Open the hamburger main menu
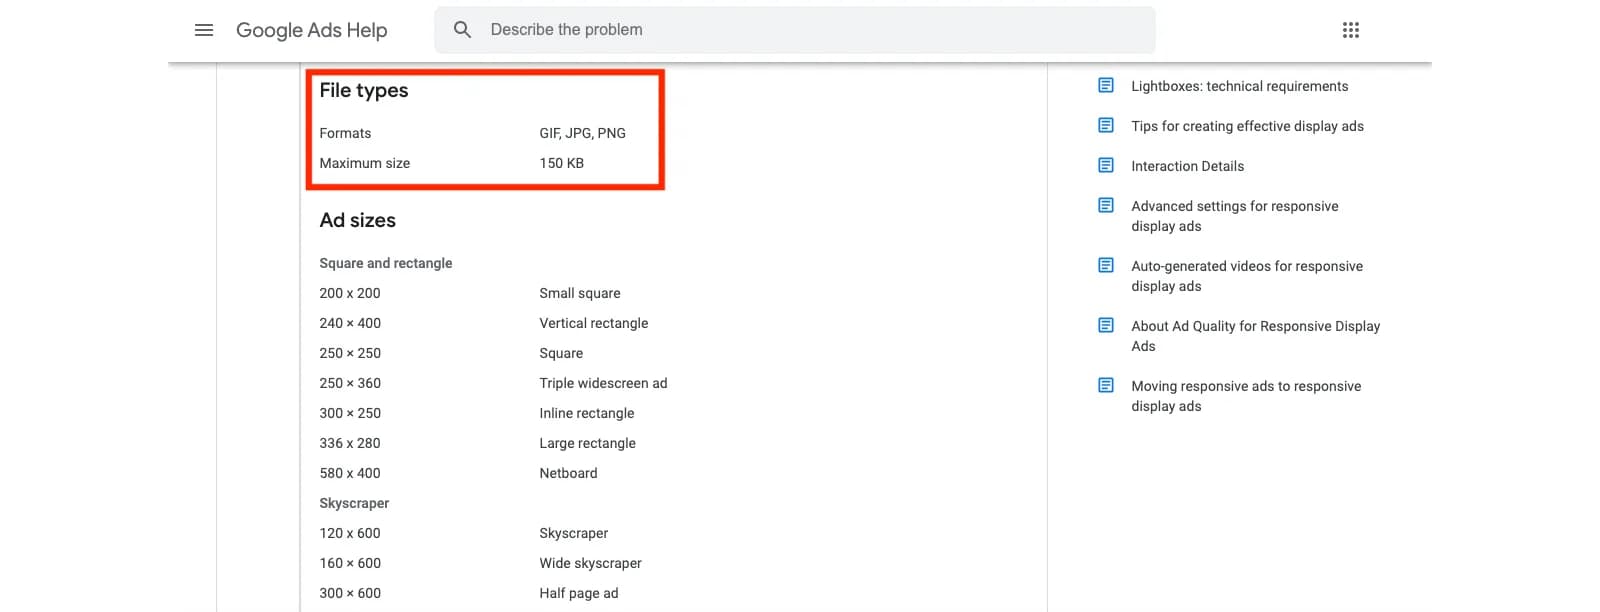The height and width of the screenshot is (612, 1600). pyautogui.click(x=204, y=30)
